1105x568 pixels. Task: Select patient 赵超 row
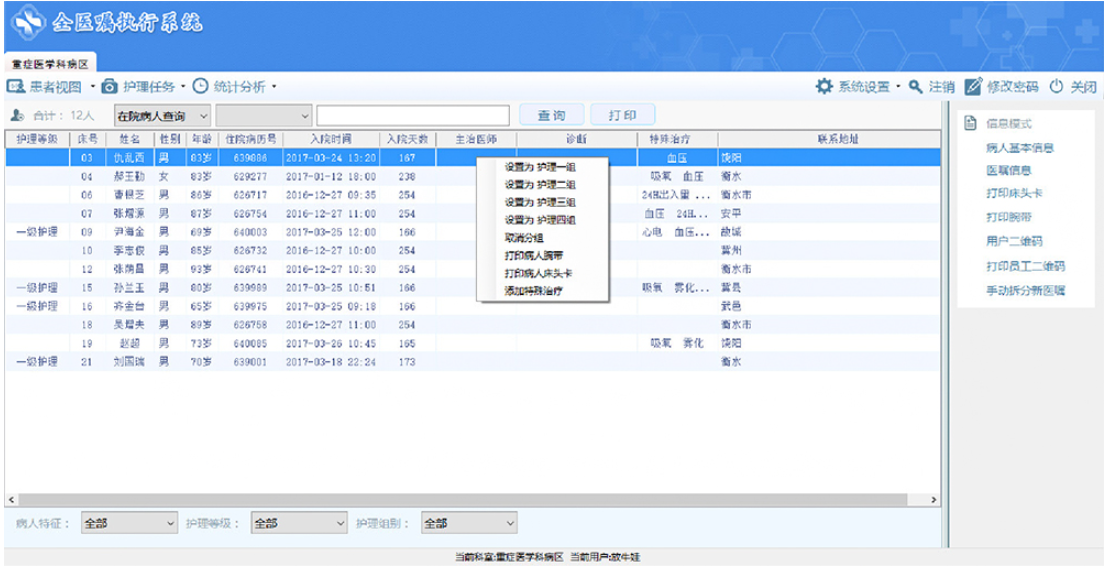pos(472,343)
